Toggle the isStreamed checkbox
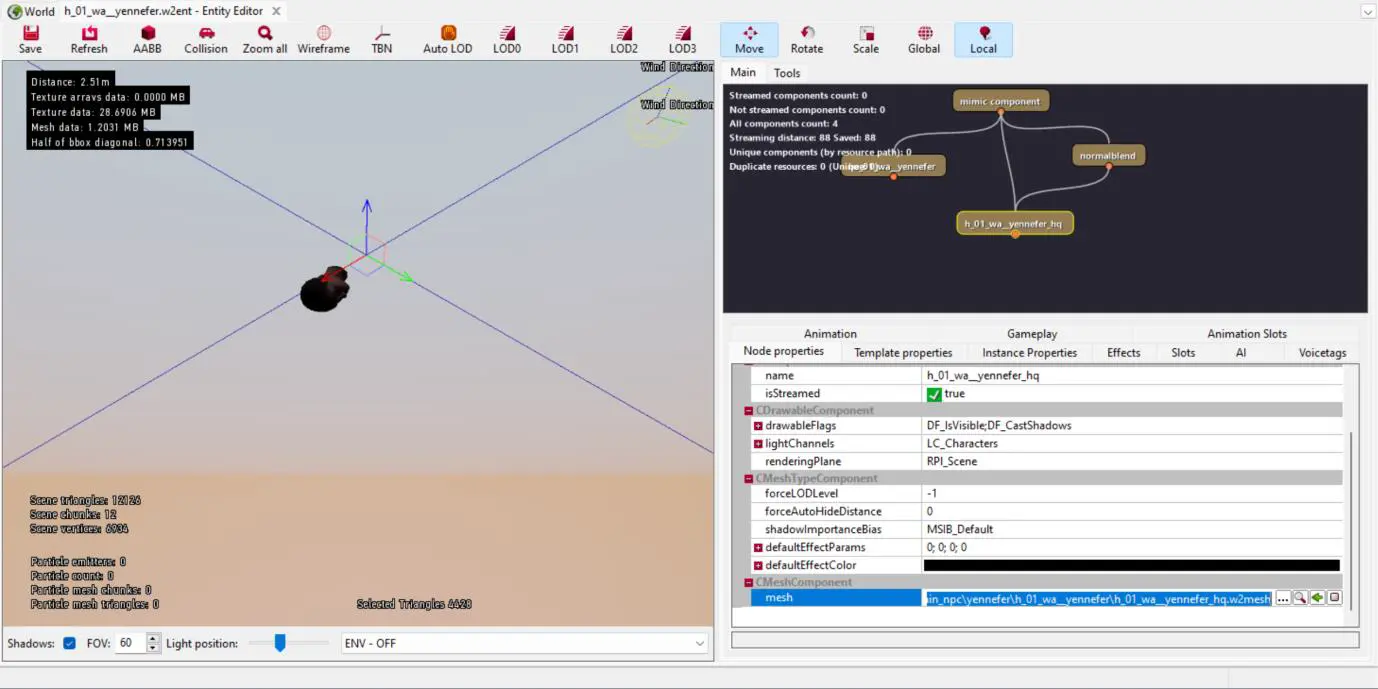 coord(934,394)
